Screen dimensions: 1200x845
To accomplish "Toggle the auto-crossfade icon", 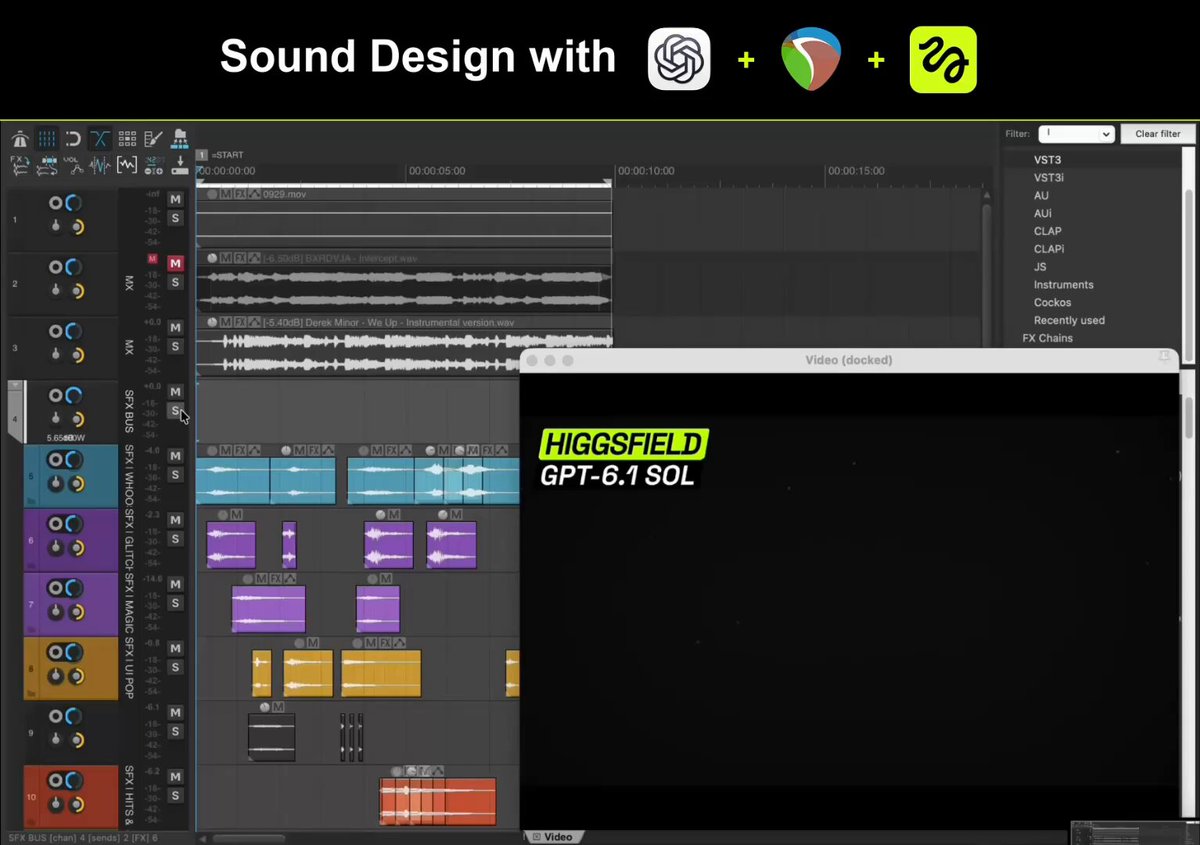I will click(x=100, y=139).
